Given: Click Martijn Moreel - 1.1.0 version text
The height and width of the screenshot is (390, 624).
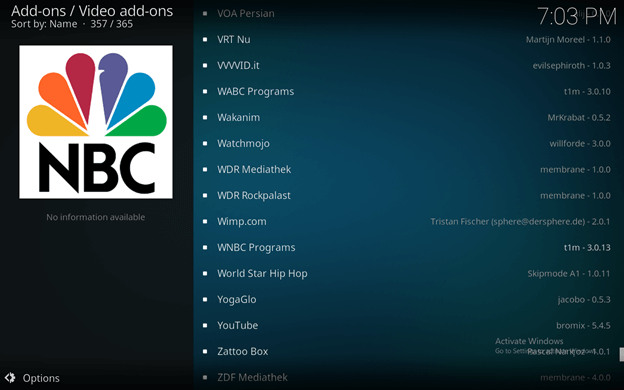Looking at the screenshot, I should [x=568, y=40].
